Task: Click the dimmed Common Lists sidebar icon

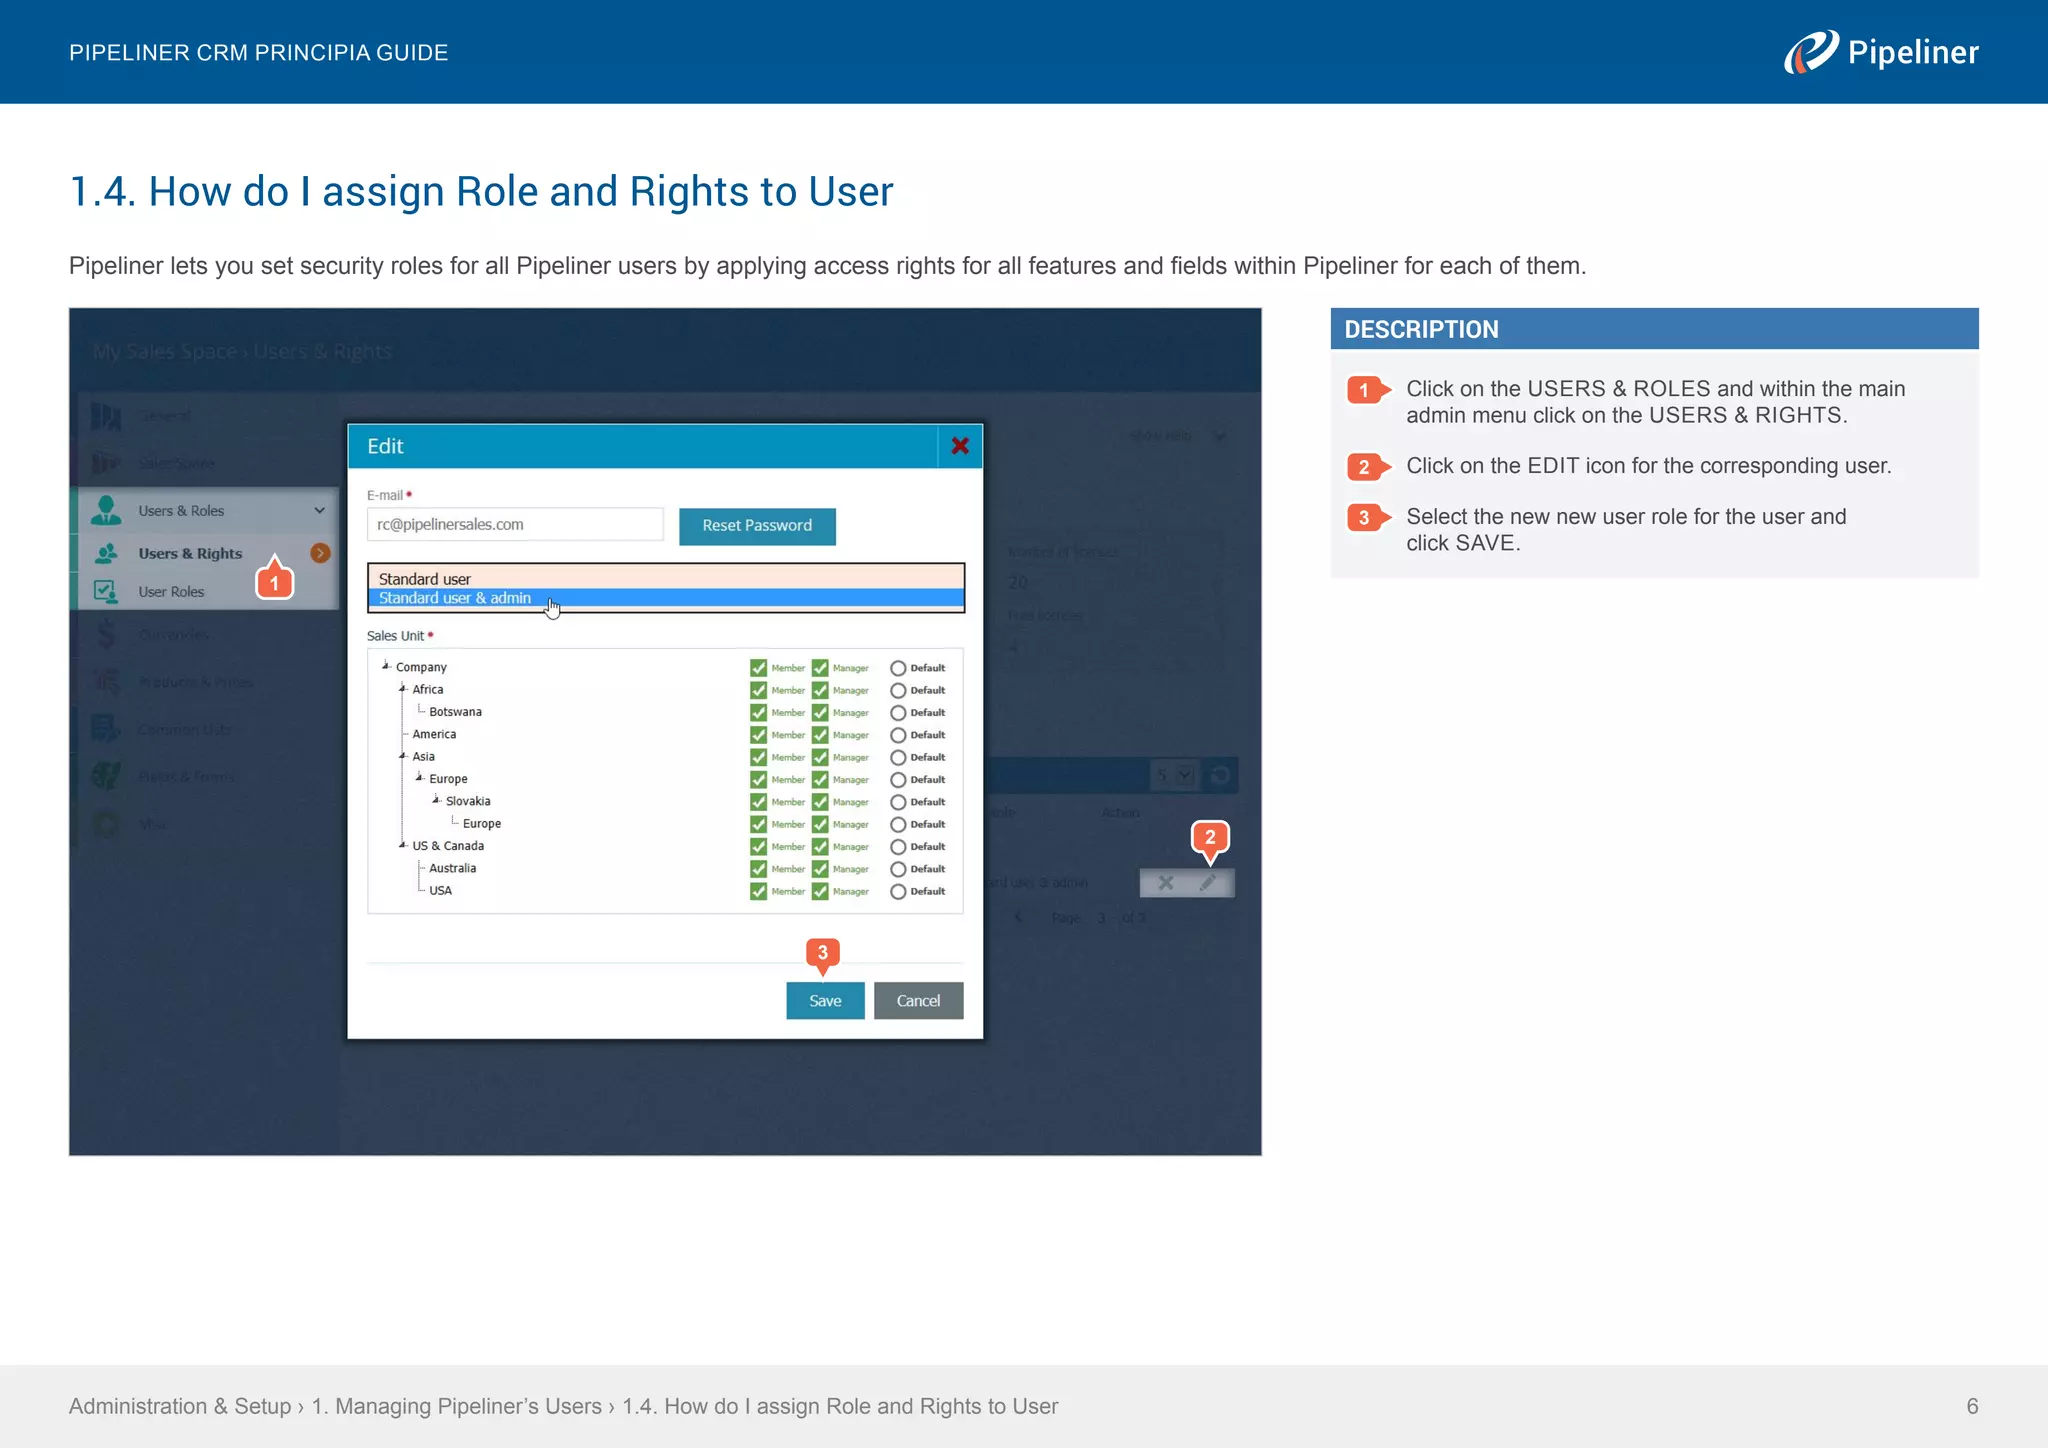Action: tap(106, 729)
